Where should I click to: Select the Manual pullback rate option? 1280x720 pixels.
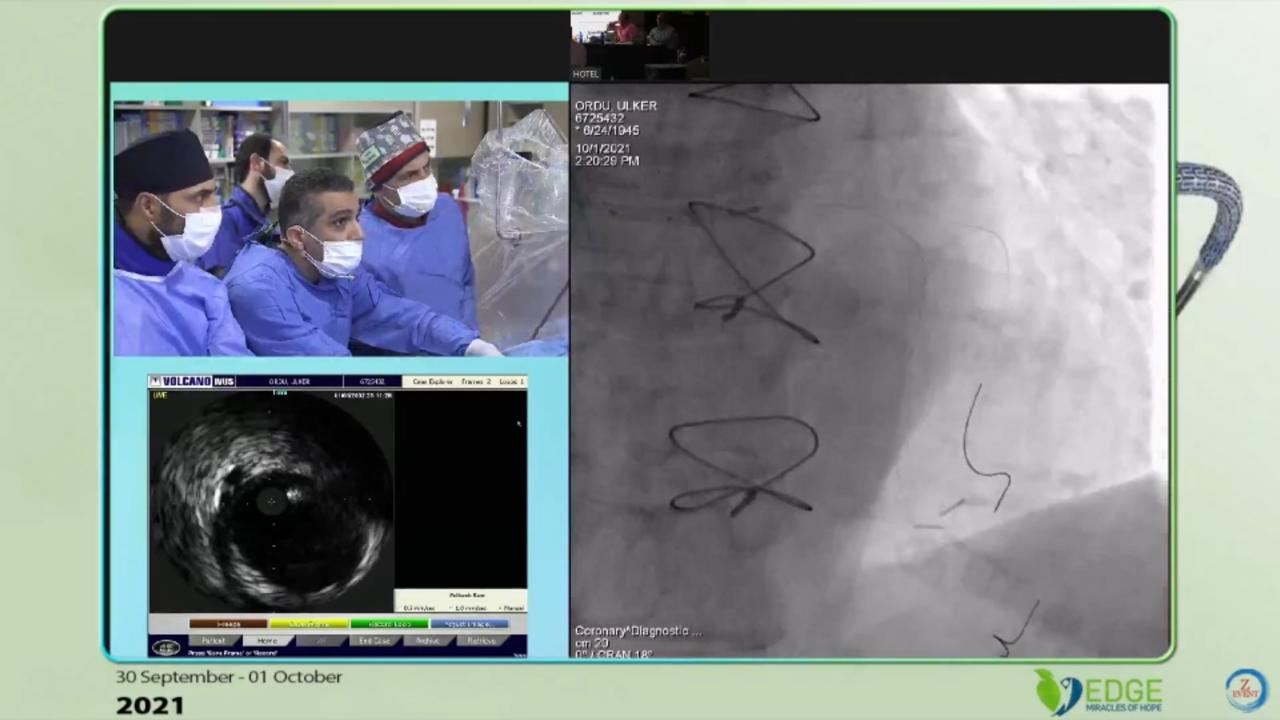click(512, 608)
